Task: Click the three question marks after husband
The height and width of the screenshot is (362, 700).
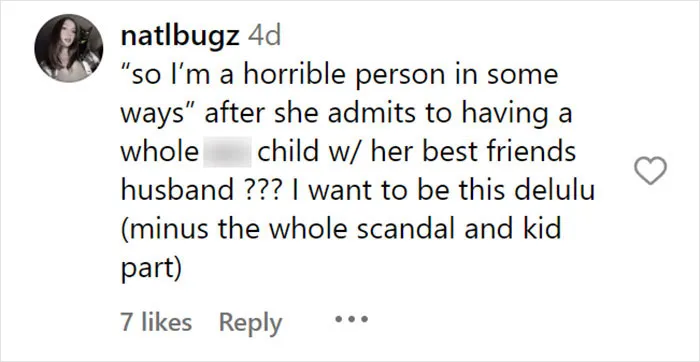Action: pyautogui.click(x=262, y=191)
